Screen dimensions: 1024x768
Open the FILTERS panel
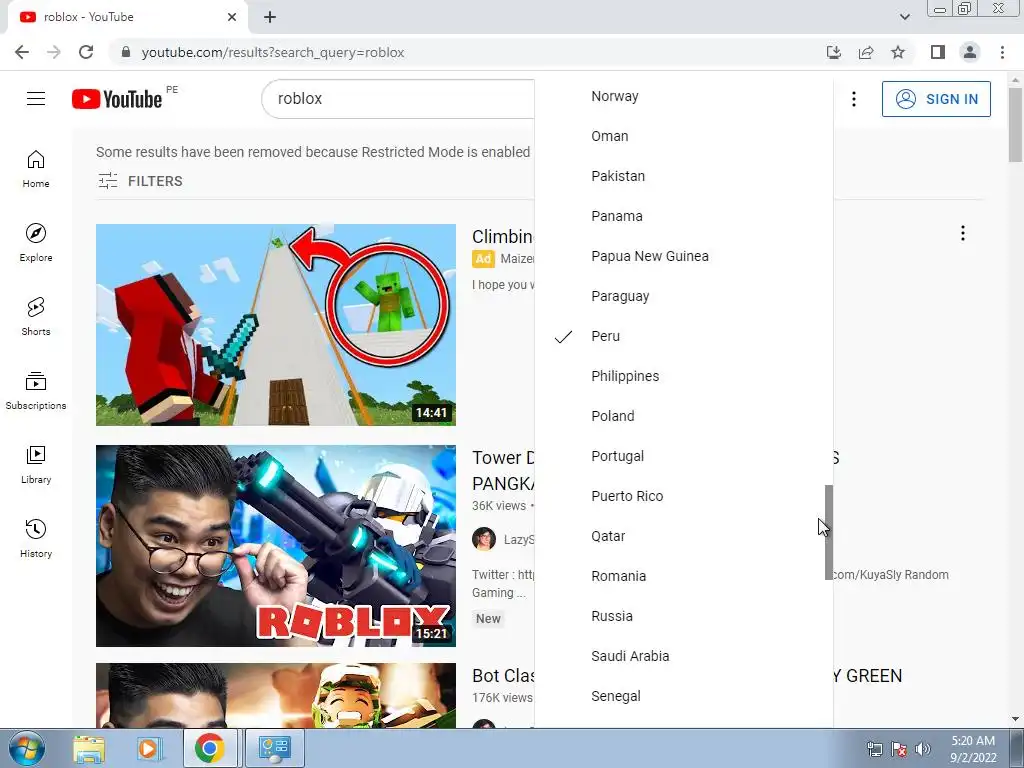click(x=140, y=181)
